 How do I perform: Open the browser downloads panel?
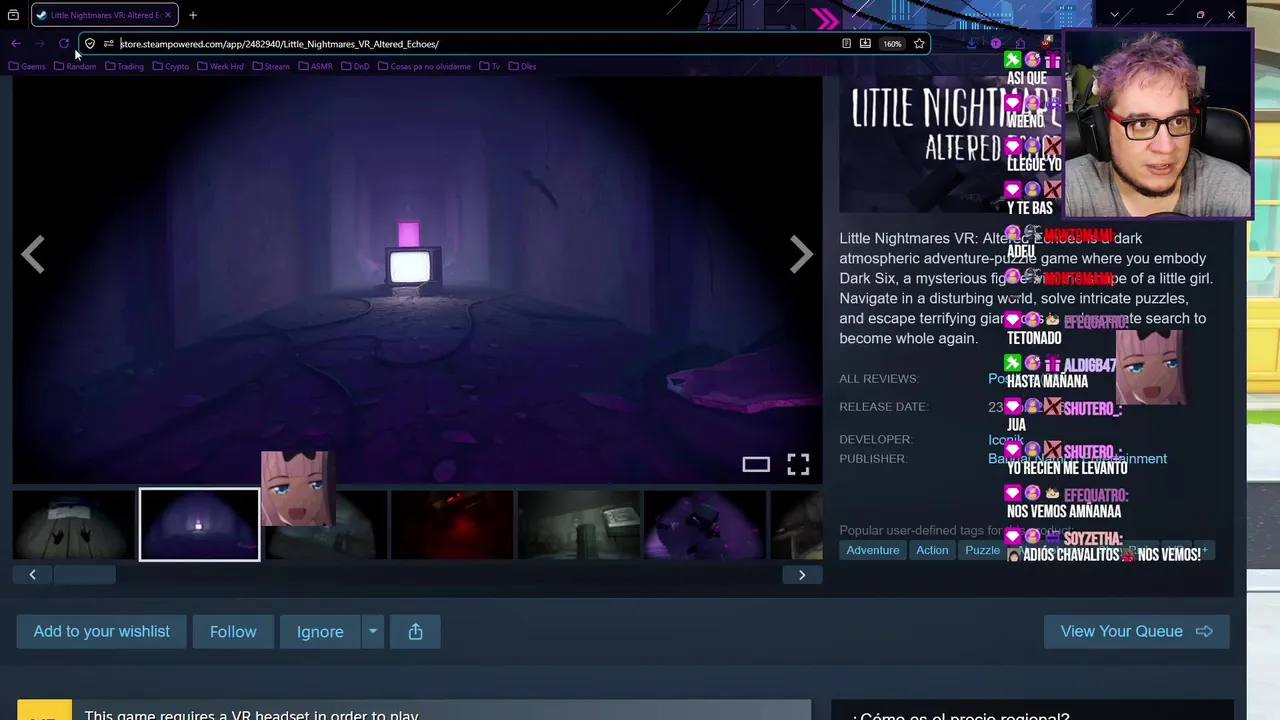972,43
